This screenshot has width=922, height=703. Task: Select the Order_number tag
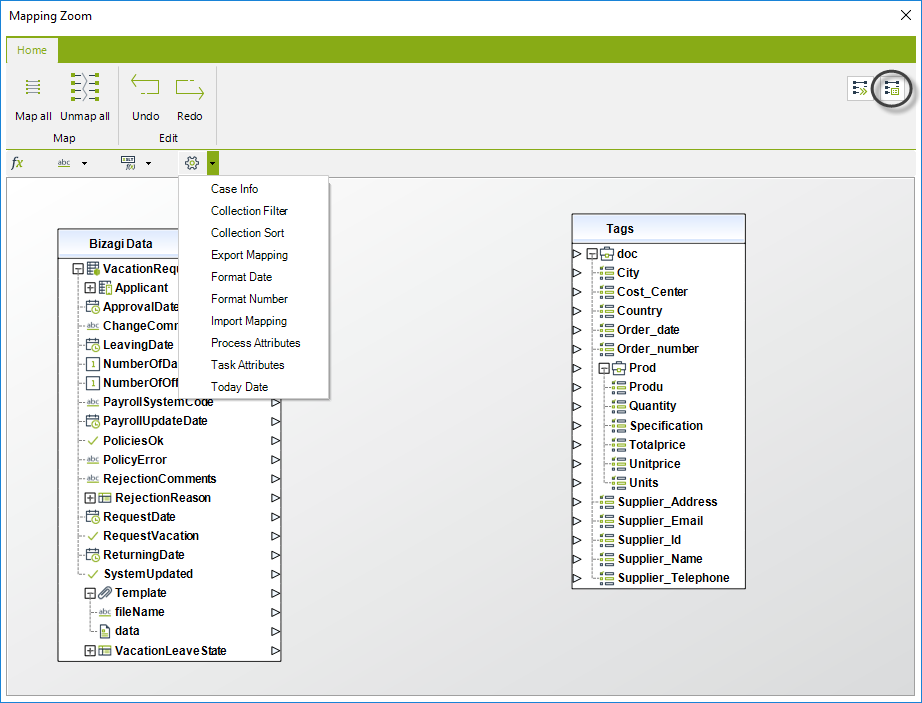(657, 349)
